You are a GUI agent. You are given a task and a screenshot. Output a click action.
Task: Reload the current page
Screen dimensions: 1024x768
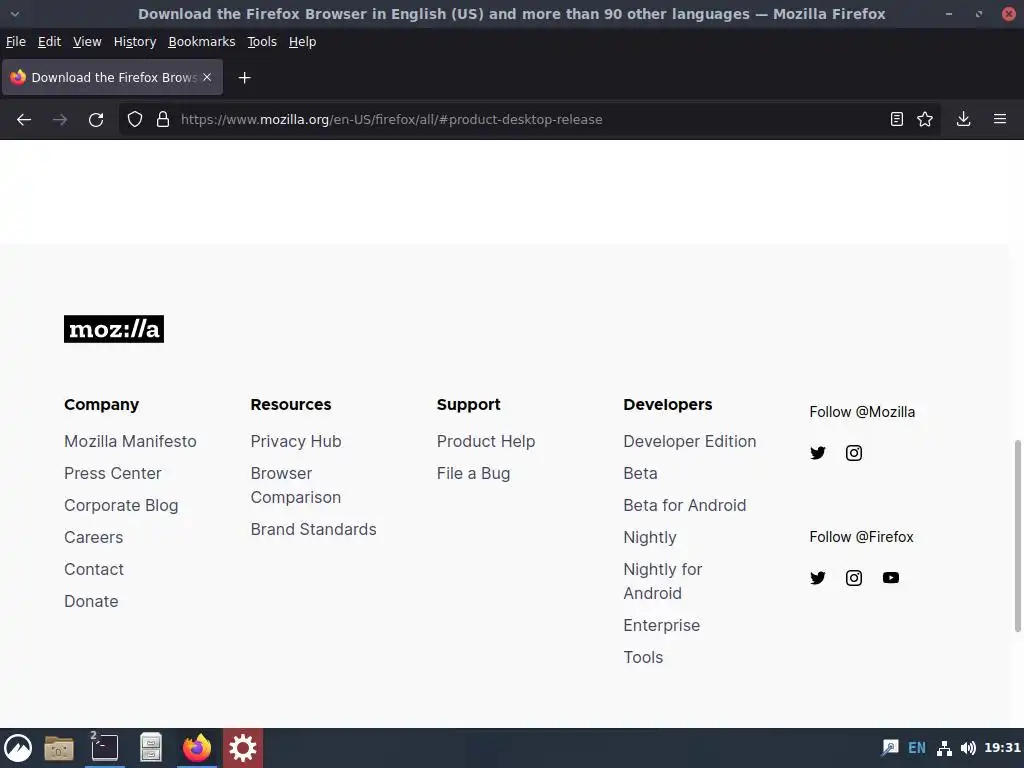click(x=96, y=120)
